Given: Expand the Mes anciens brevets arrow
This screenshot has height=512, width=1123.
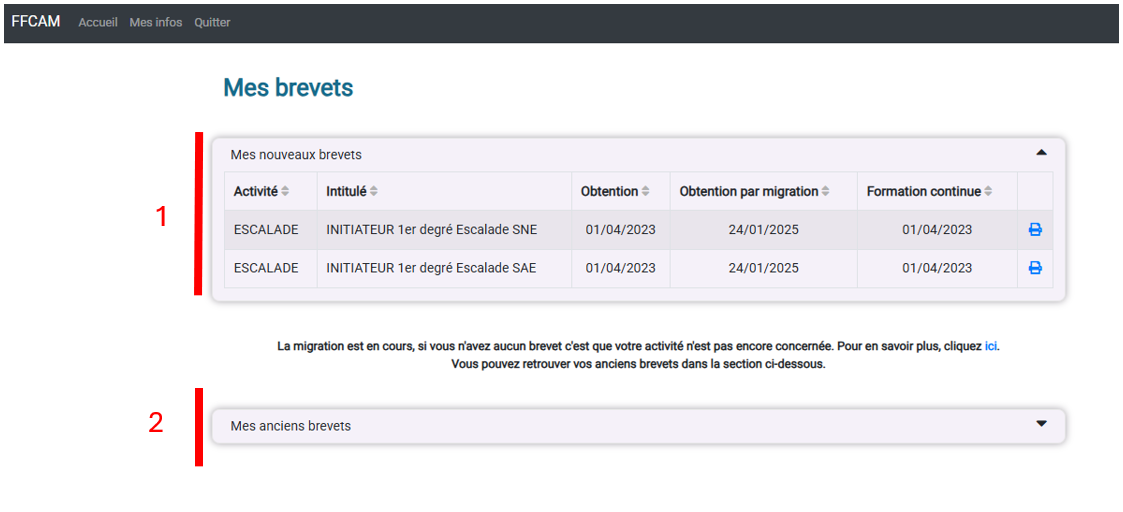Looking at the screenshot, I should point(1041,423).
